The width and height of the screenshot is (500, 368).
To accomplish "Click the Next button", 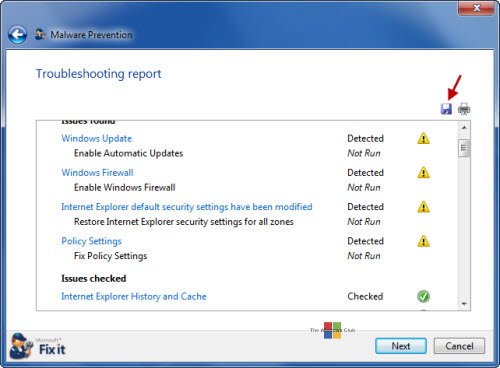I will [401, 346].
